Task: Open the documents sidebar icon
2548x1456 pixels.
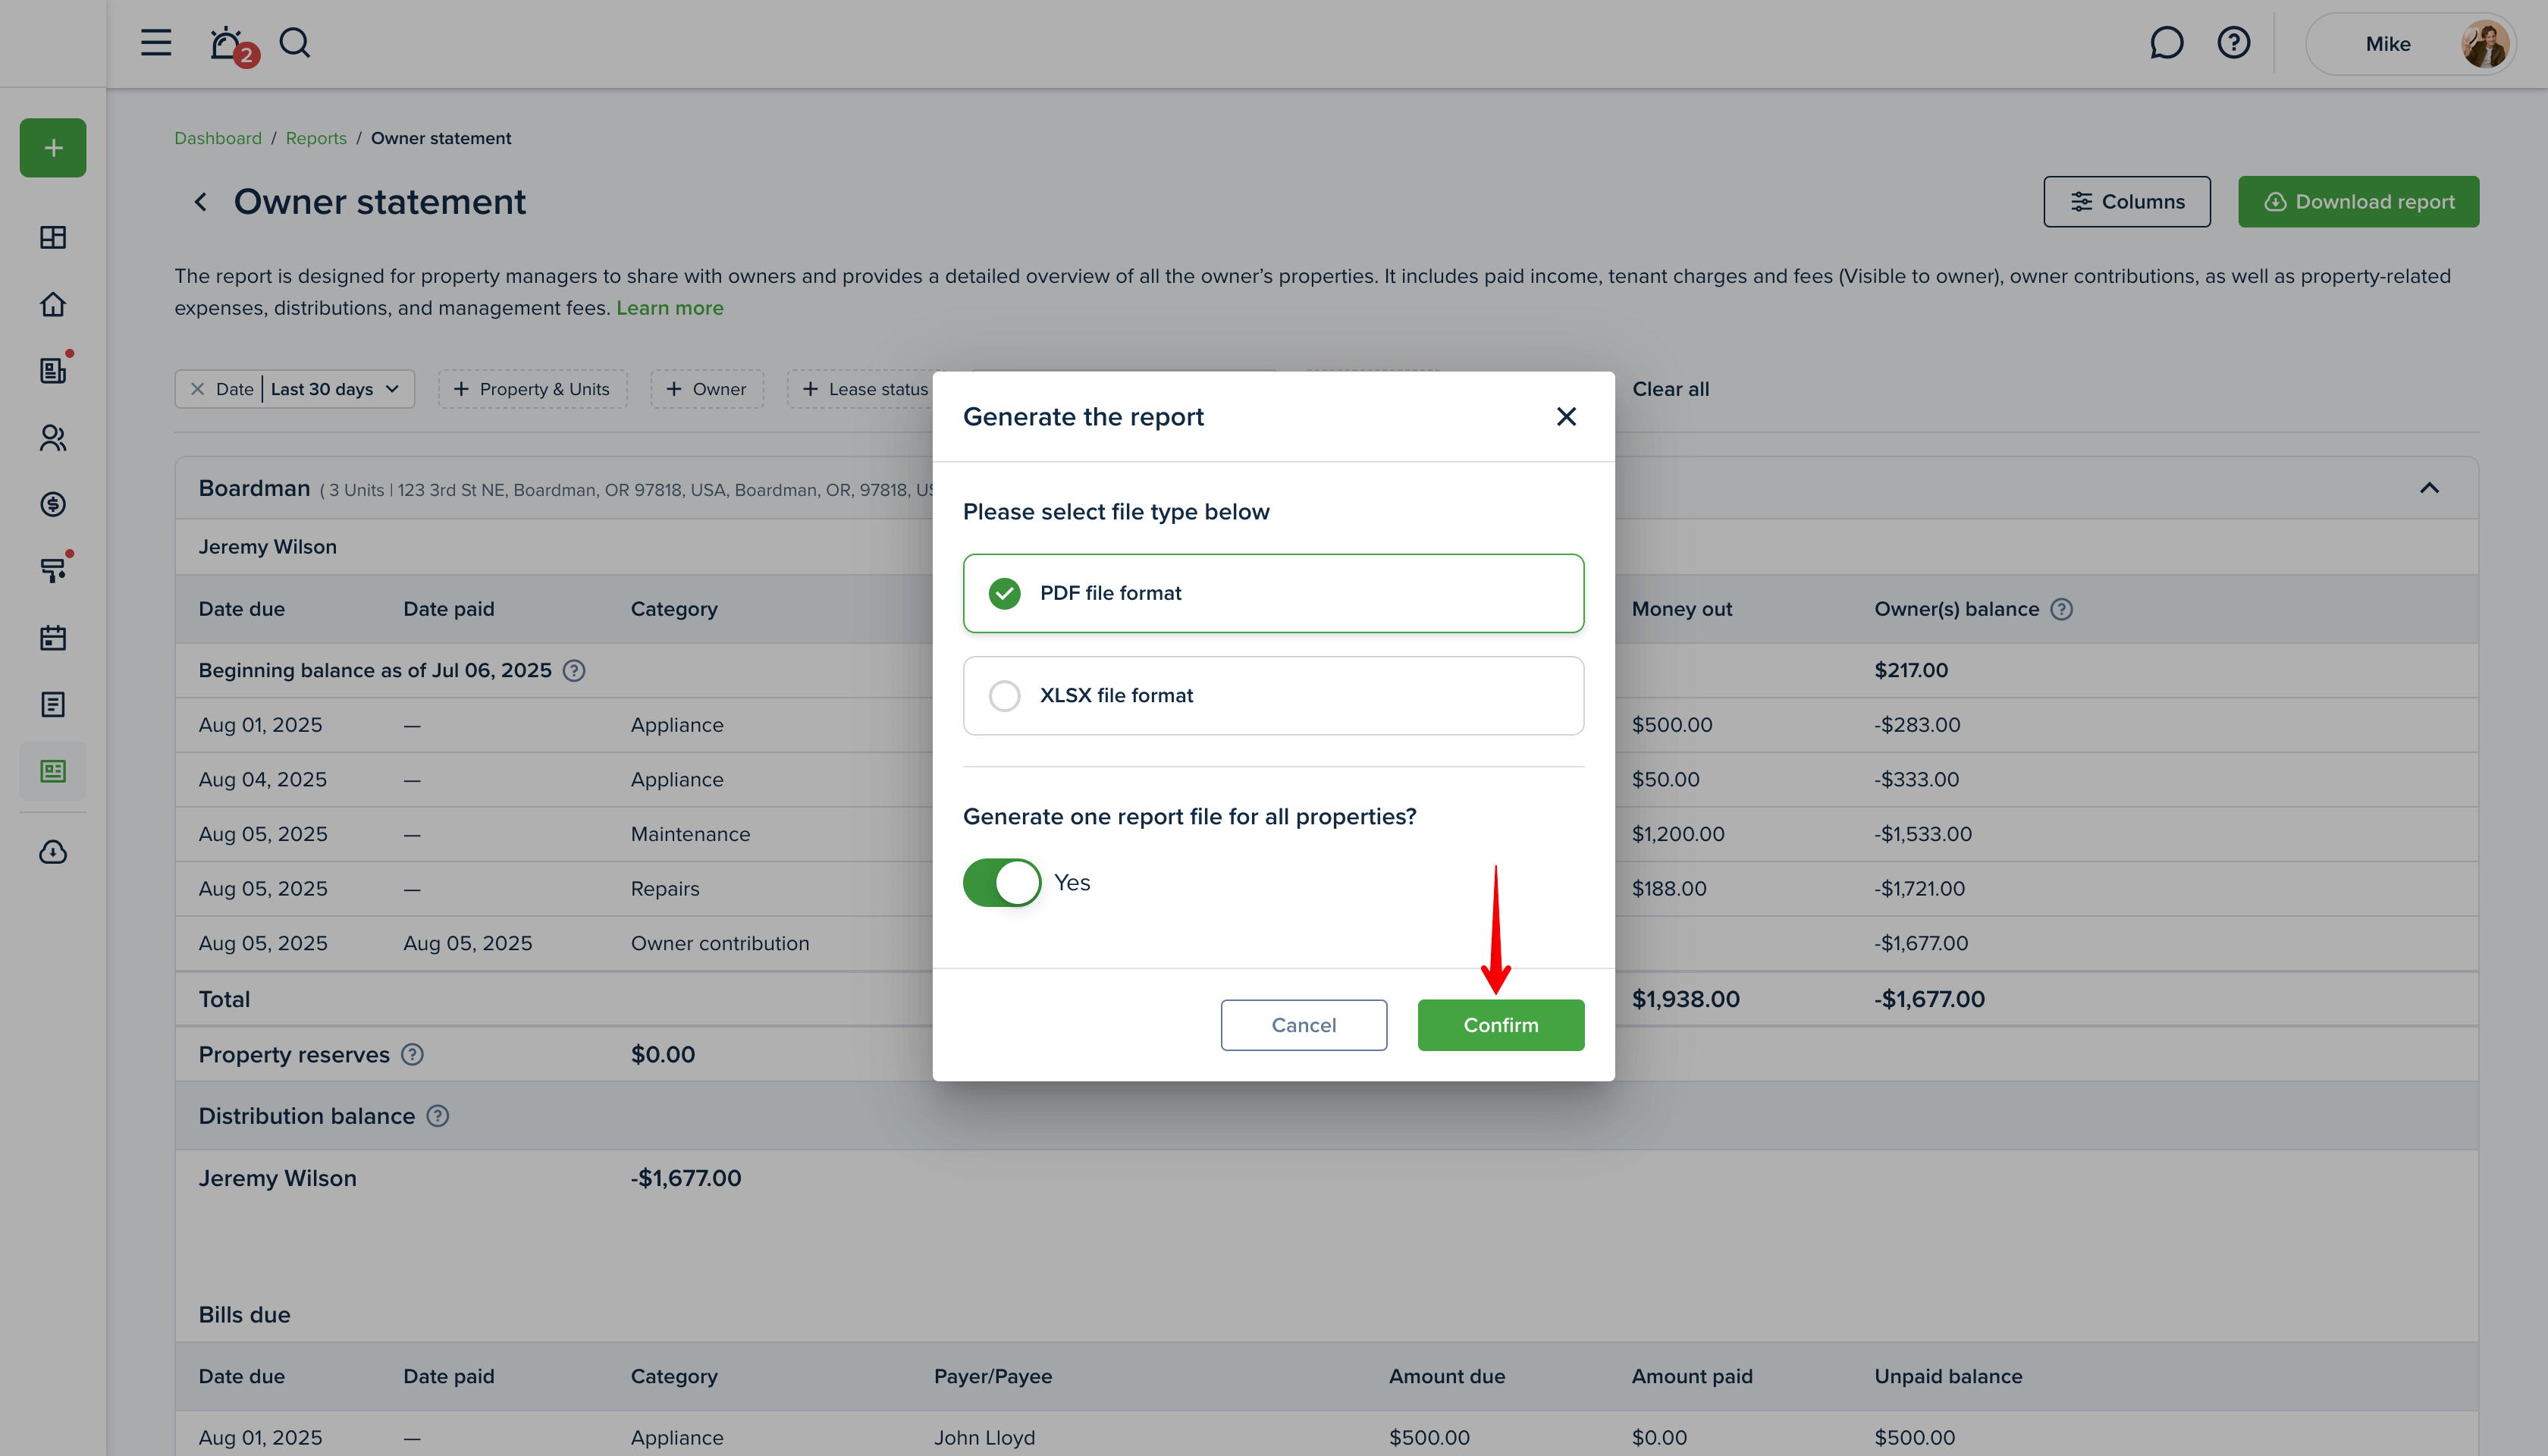Action: [53, 704]
